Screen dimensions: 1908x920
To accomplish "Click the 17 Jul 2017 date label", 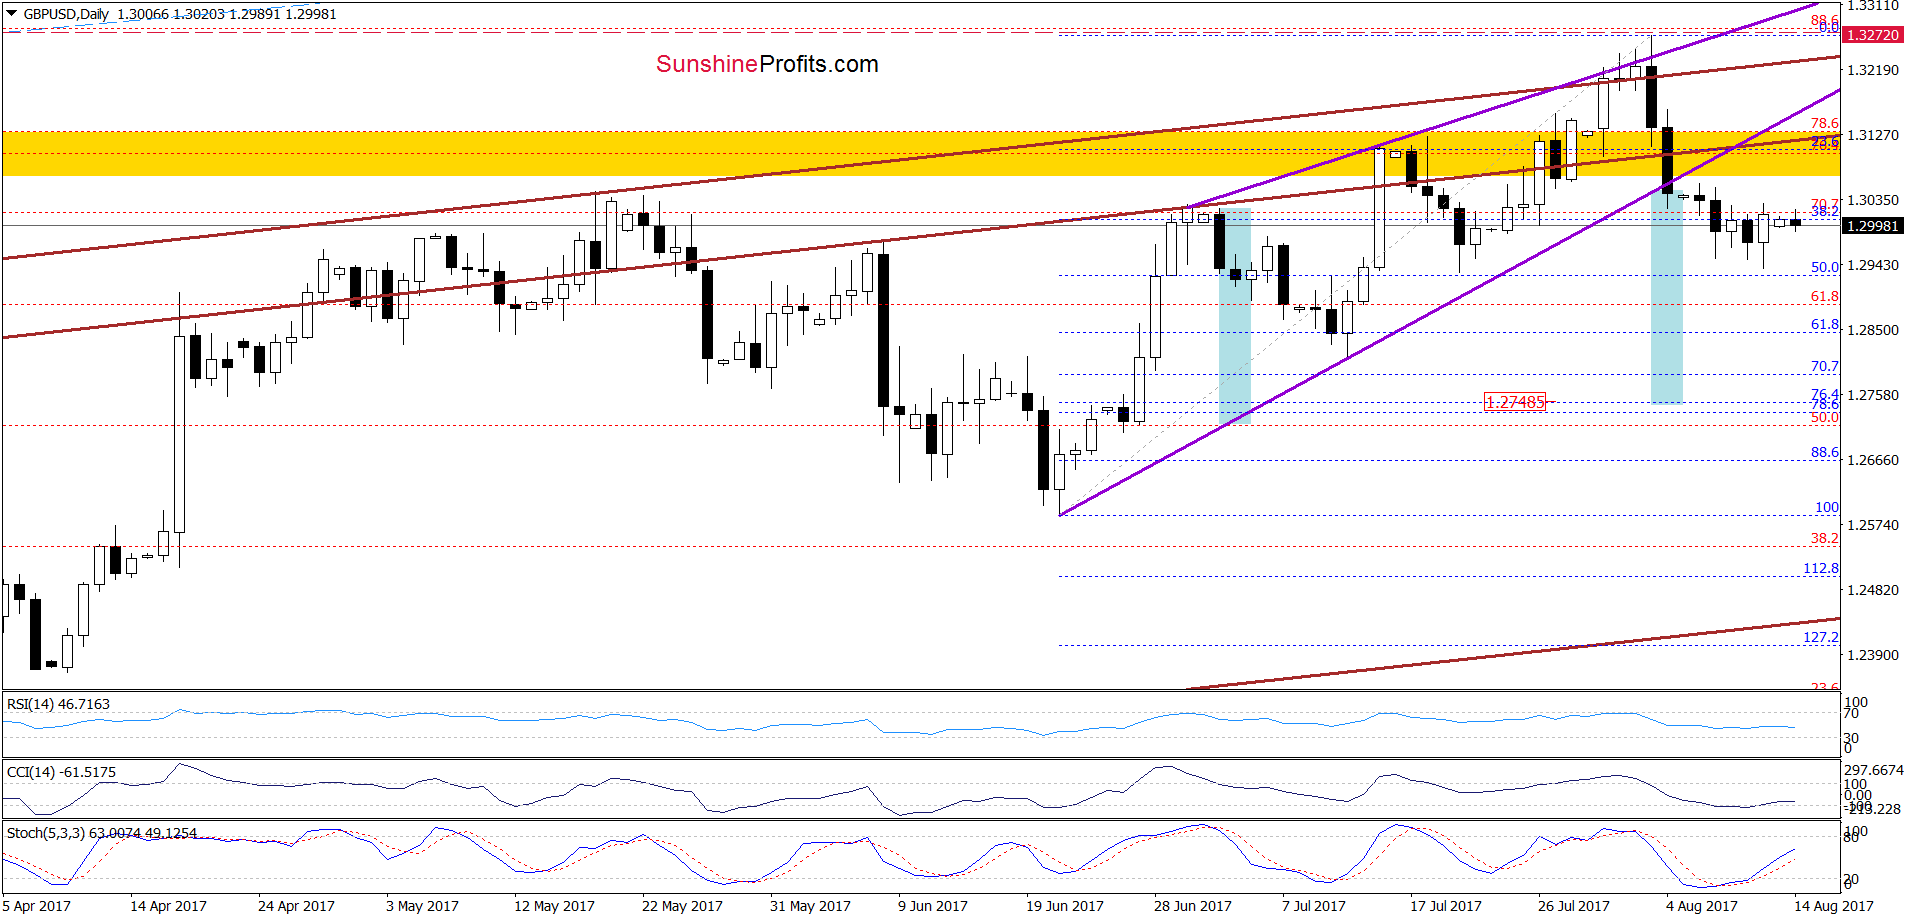I will 1446,906.
